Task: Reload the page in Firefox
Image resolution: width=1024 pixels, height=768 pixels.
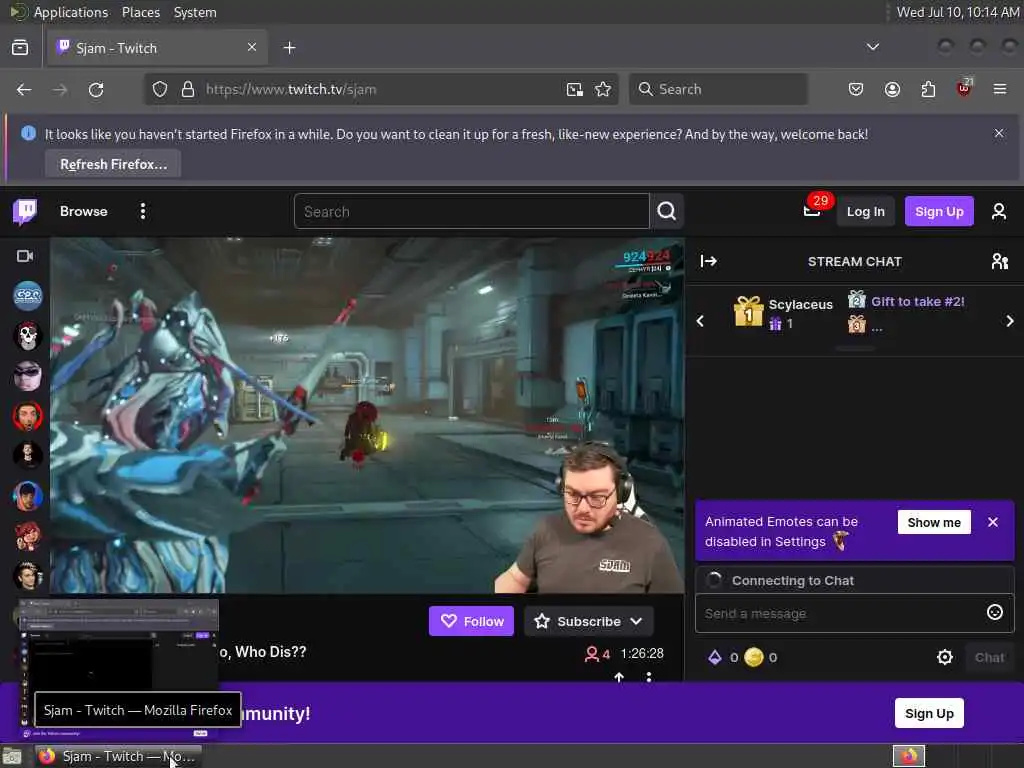Action: point(96,89)
